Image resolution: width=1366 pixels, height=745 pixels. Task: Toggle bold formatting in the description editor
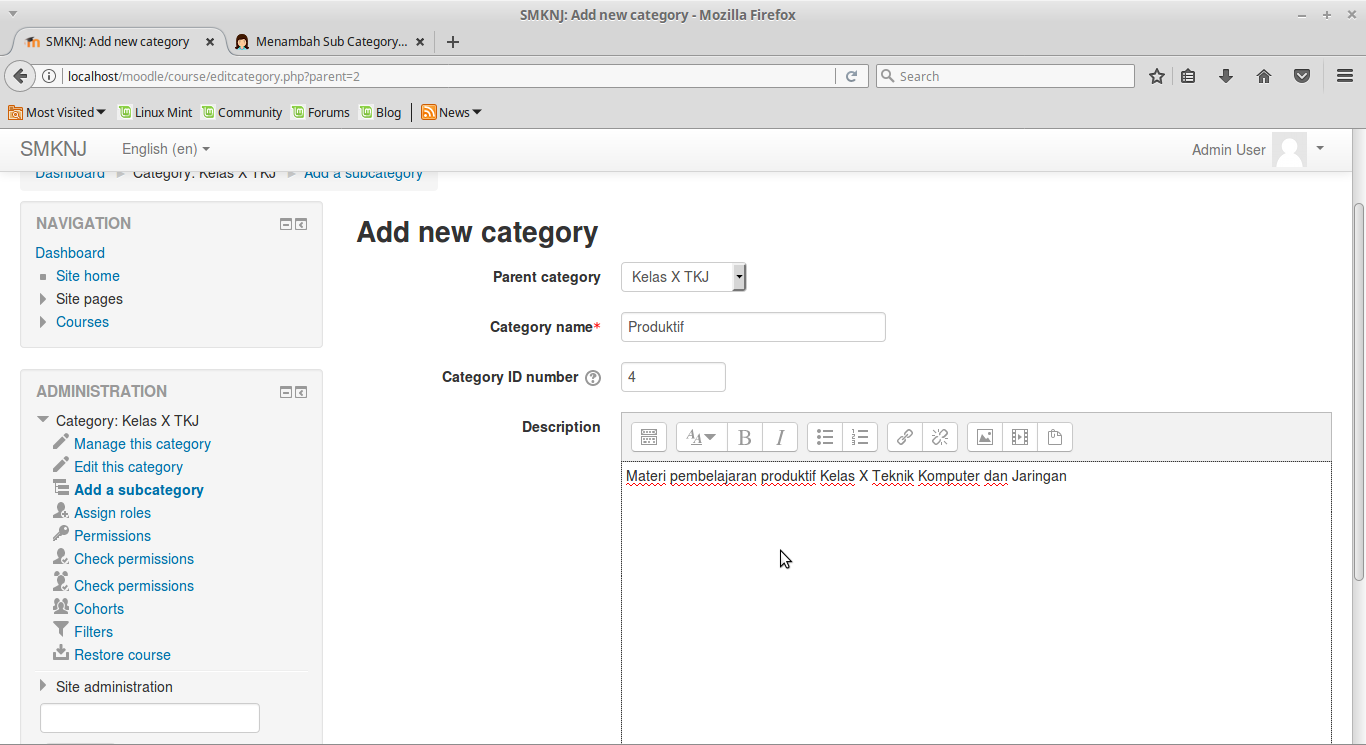[x=744, y=437]
